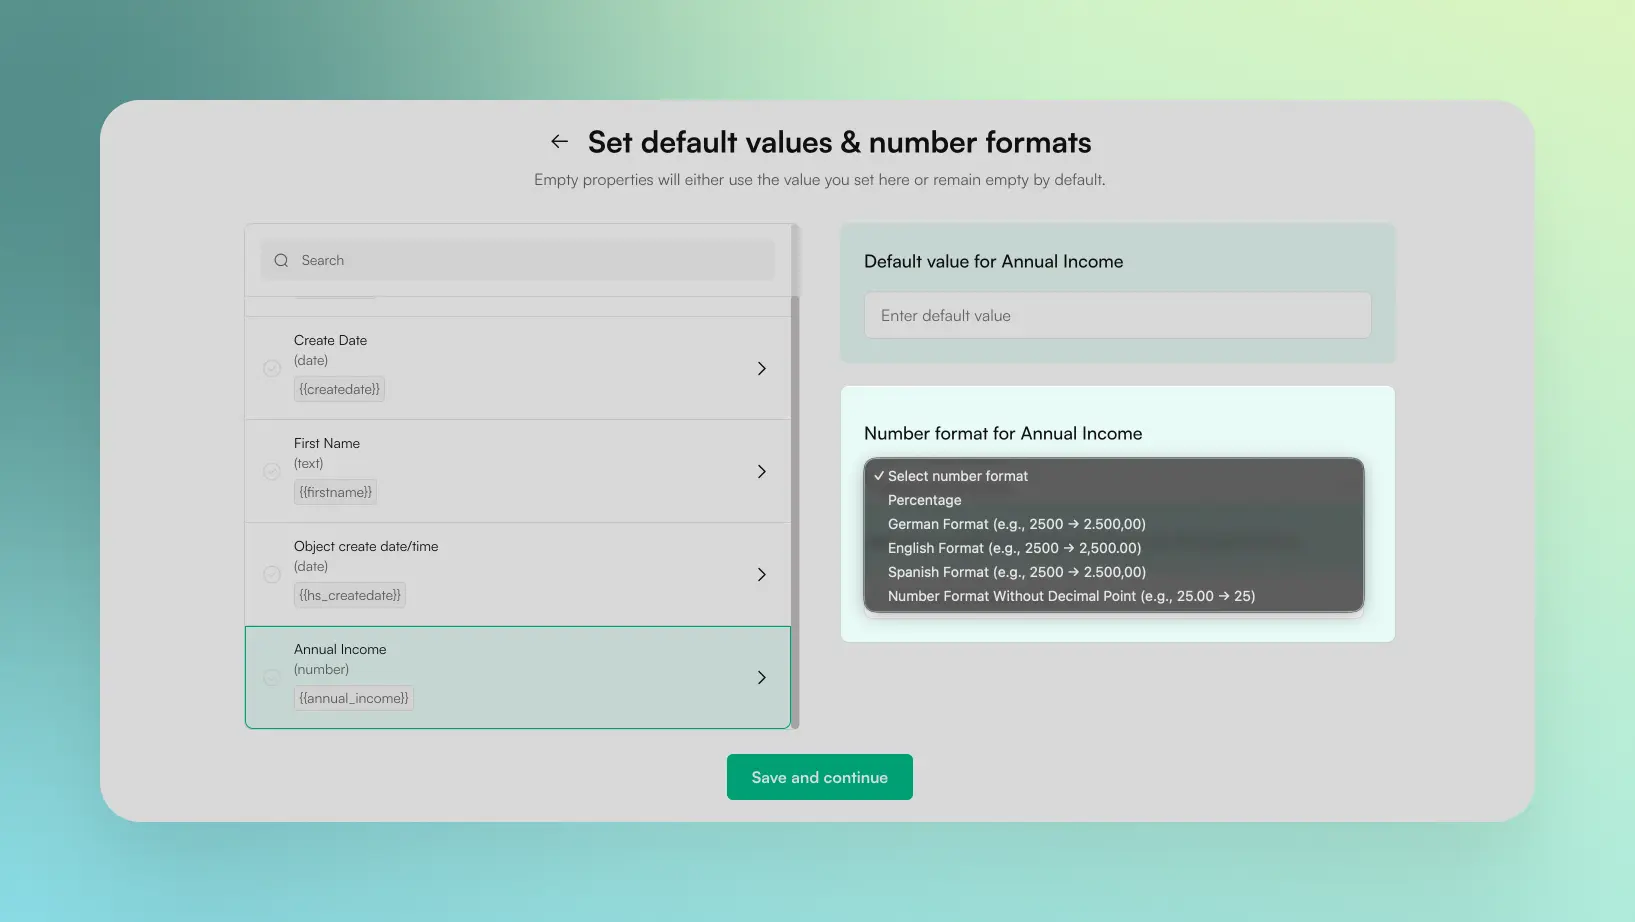1635x922 pixels.
Task: Click the chevron on the Annual Income row
Action: click(761, 677)
